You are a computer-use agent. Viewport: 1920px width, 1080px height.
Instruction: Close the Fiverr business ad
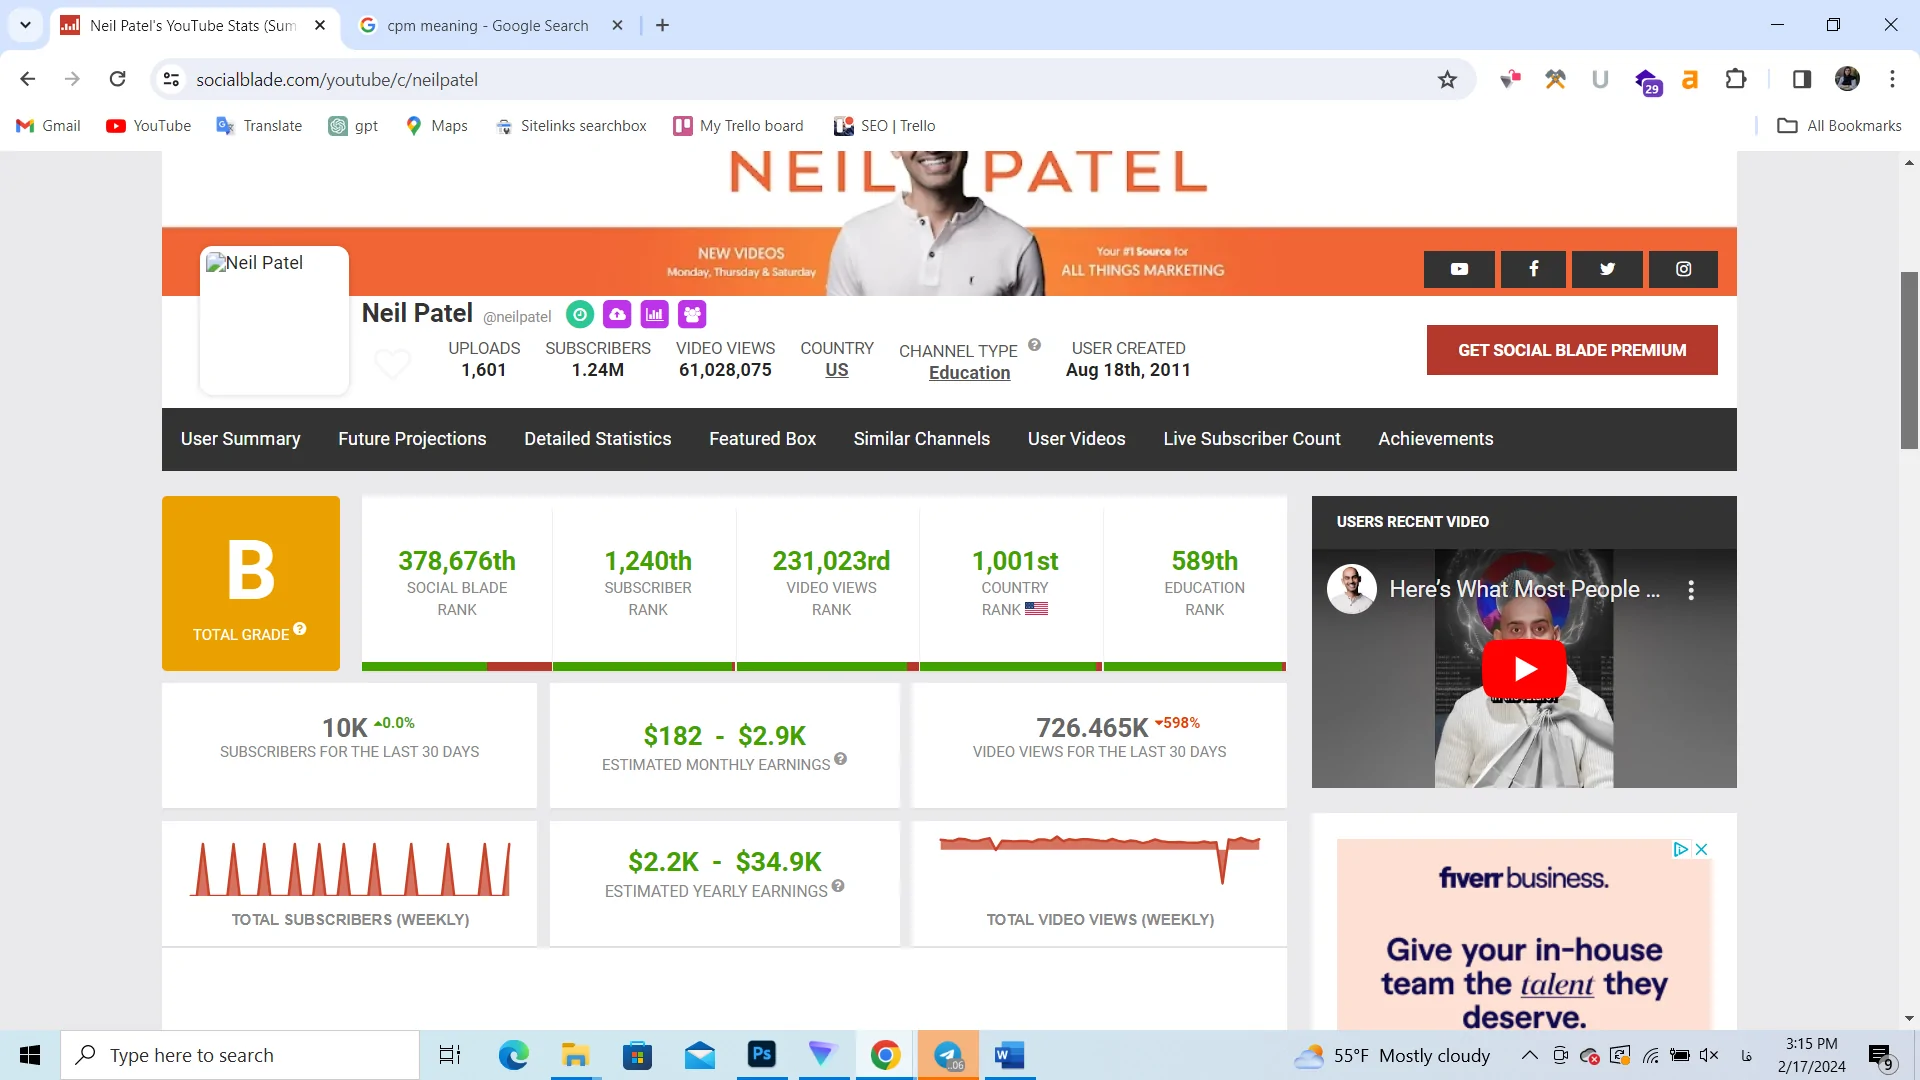pos(1701,849)
